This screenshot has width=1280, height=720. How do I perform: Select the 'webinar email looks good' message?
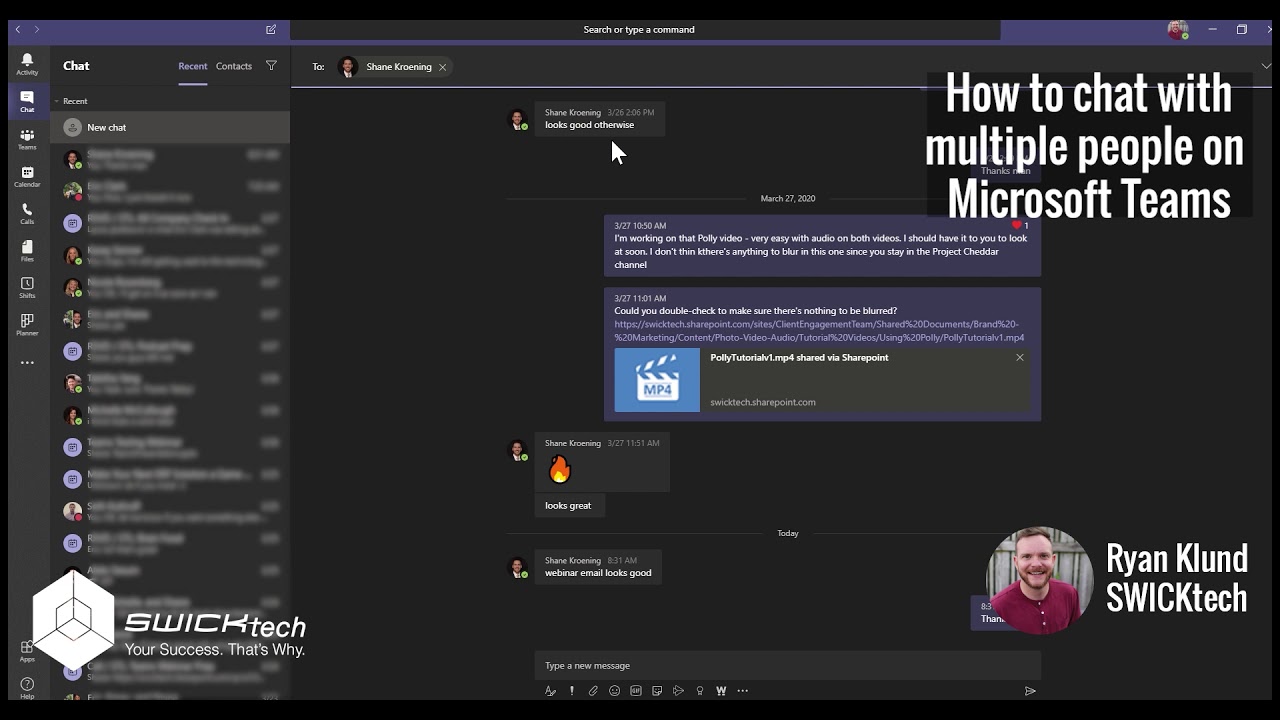[x=598, y=566]
